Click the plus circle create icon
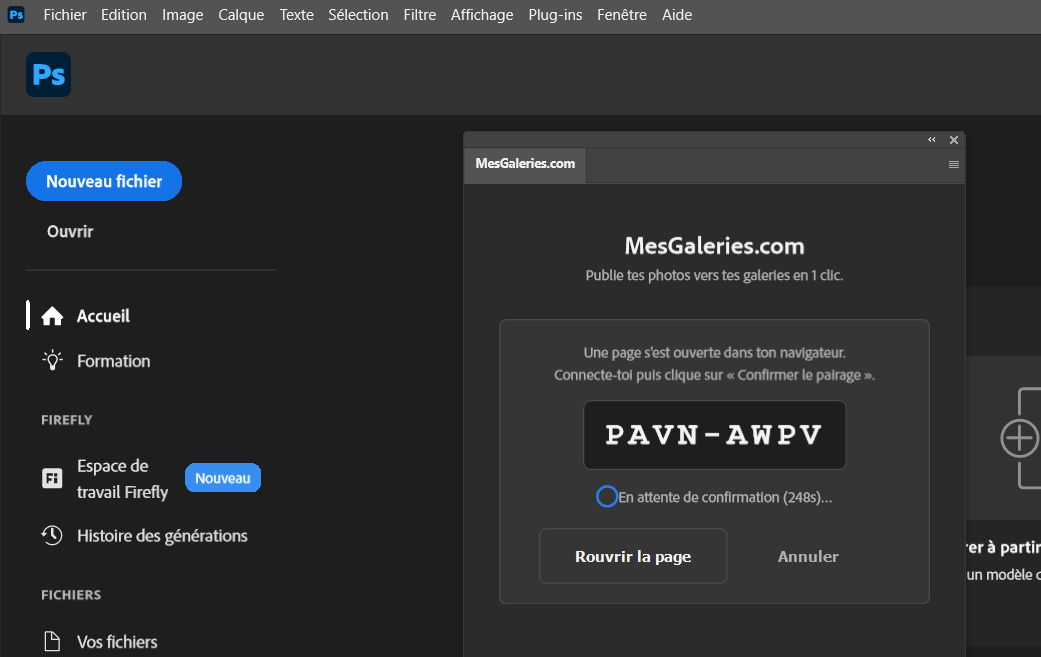The image size is (1041, 657). pos(1019,438)
